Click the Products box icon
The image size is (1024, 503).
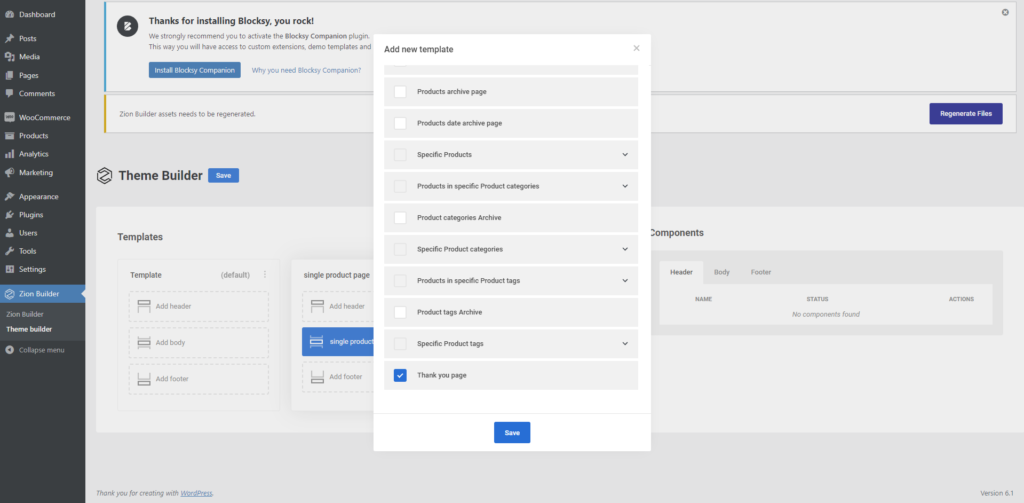(x=9, y=136)
